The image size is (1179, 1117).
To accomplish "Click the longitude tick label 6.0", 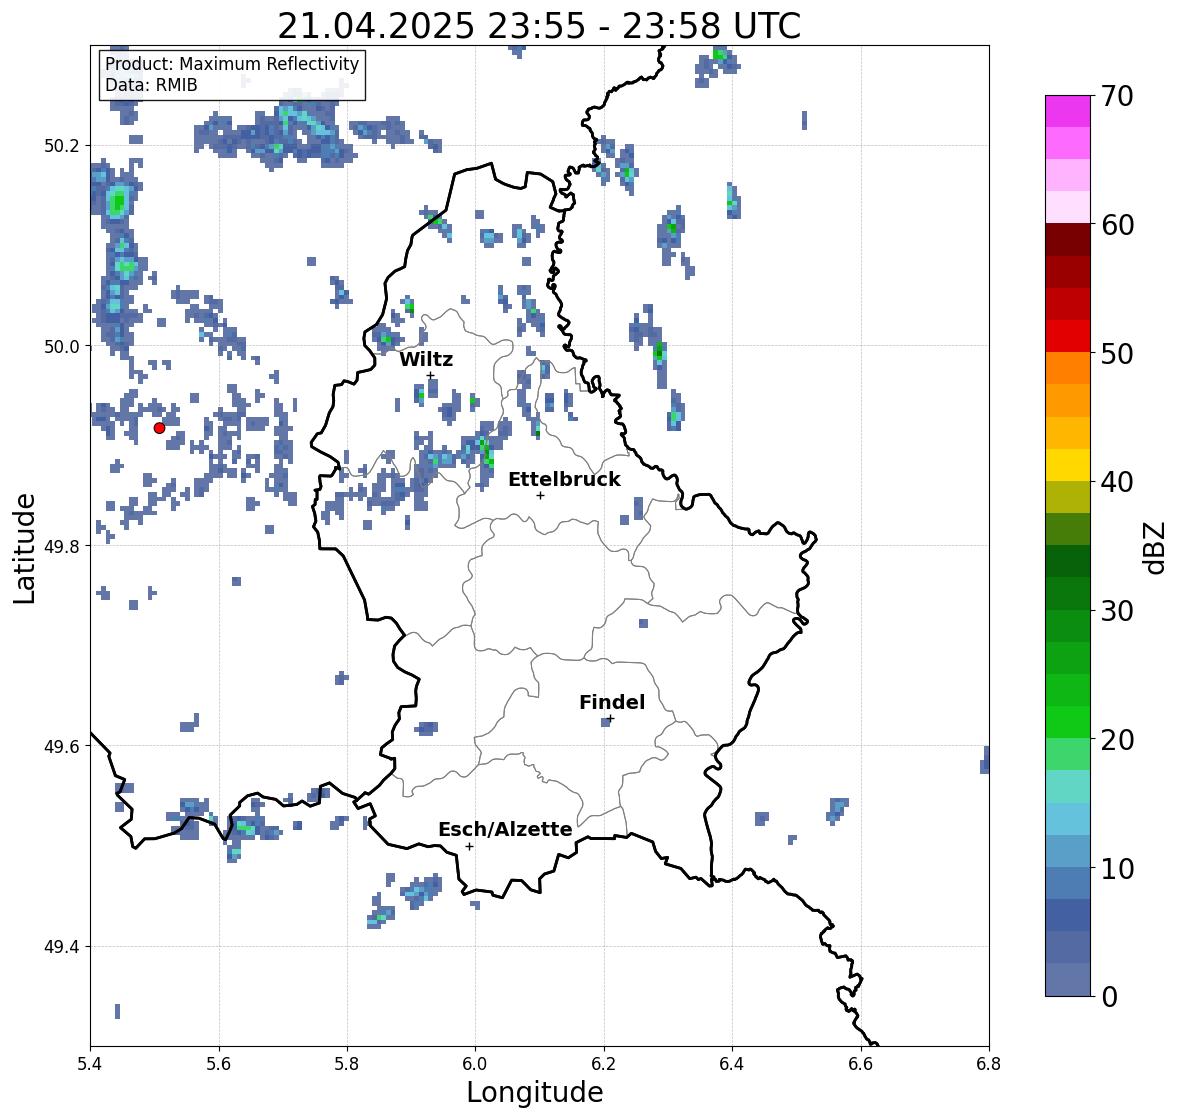I will click(475, 1064).
